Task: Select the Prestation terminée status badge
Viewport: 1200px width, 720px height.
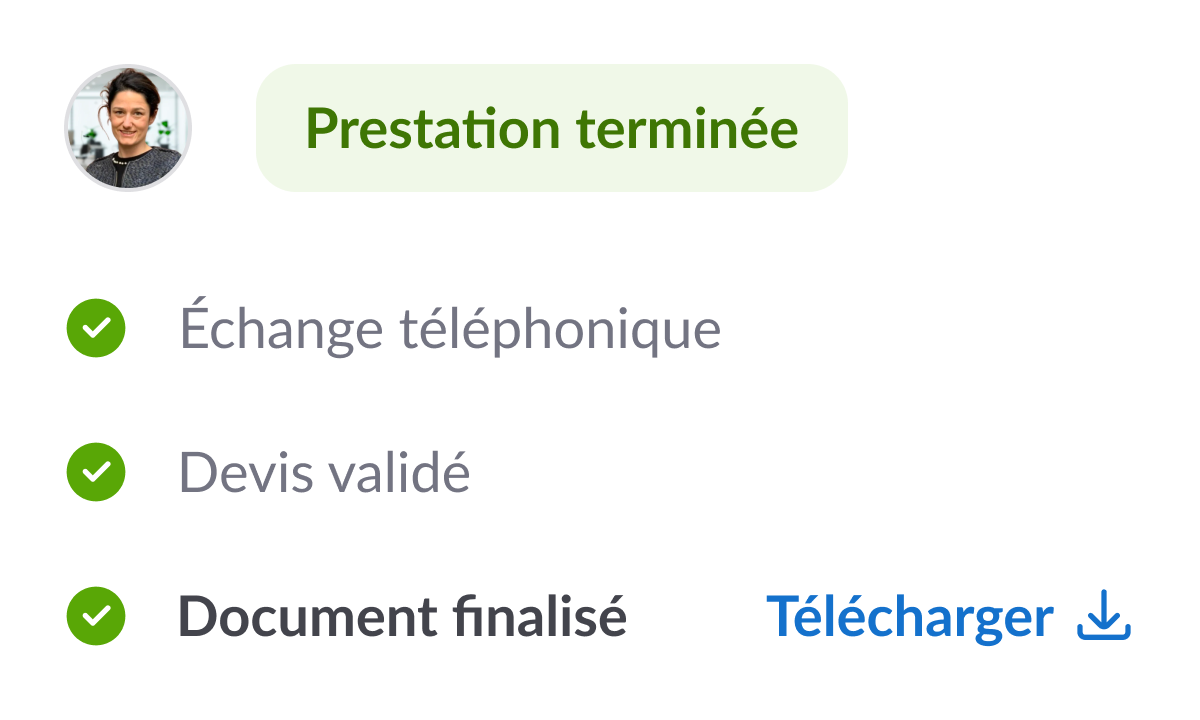Action: coord(551,128)
